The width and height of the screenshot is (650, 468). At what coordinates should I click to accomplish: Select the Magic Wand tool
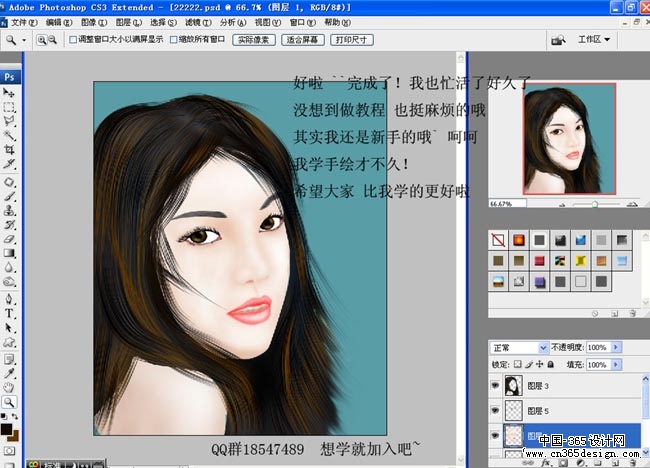point(9,136)
